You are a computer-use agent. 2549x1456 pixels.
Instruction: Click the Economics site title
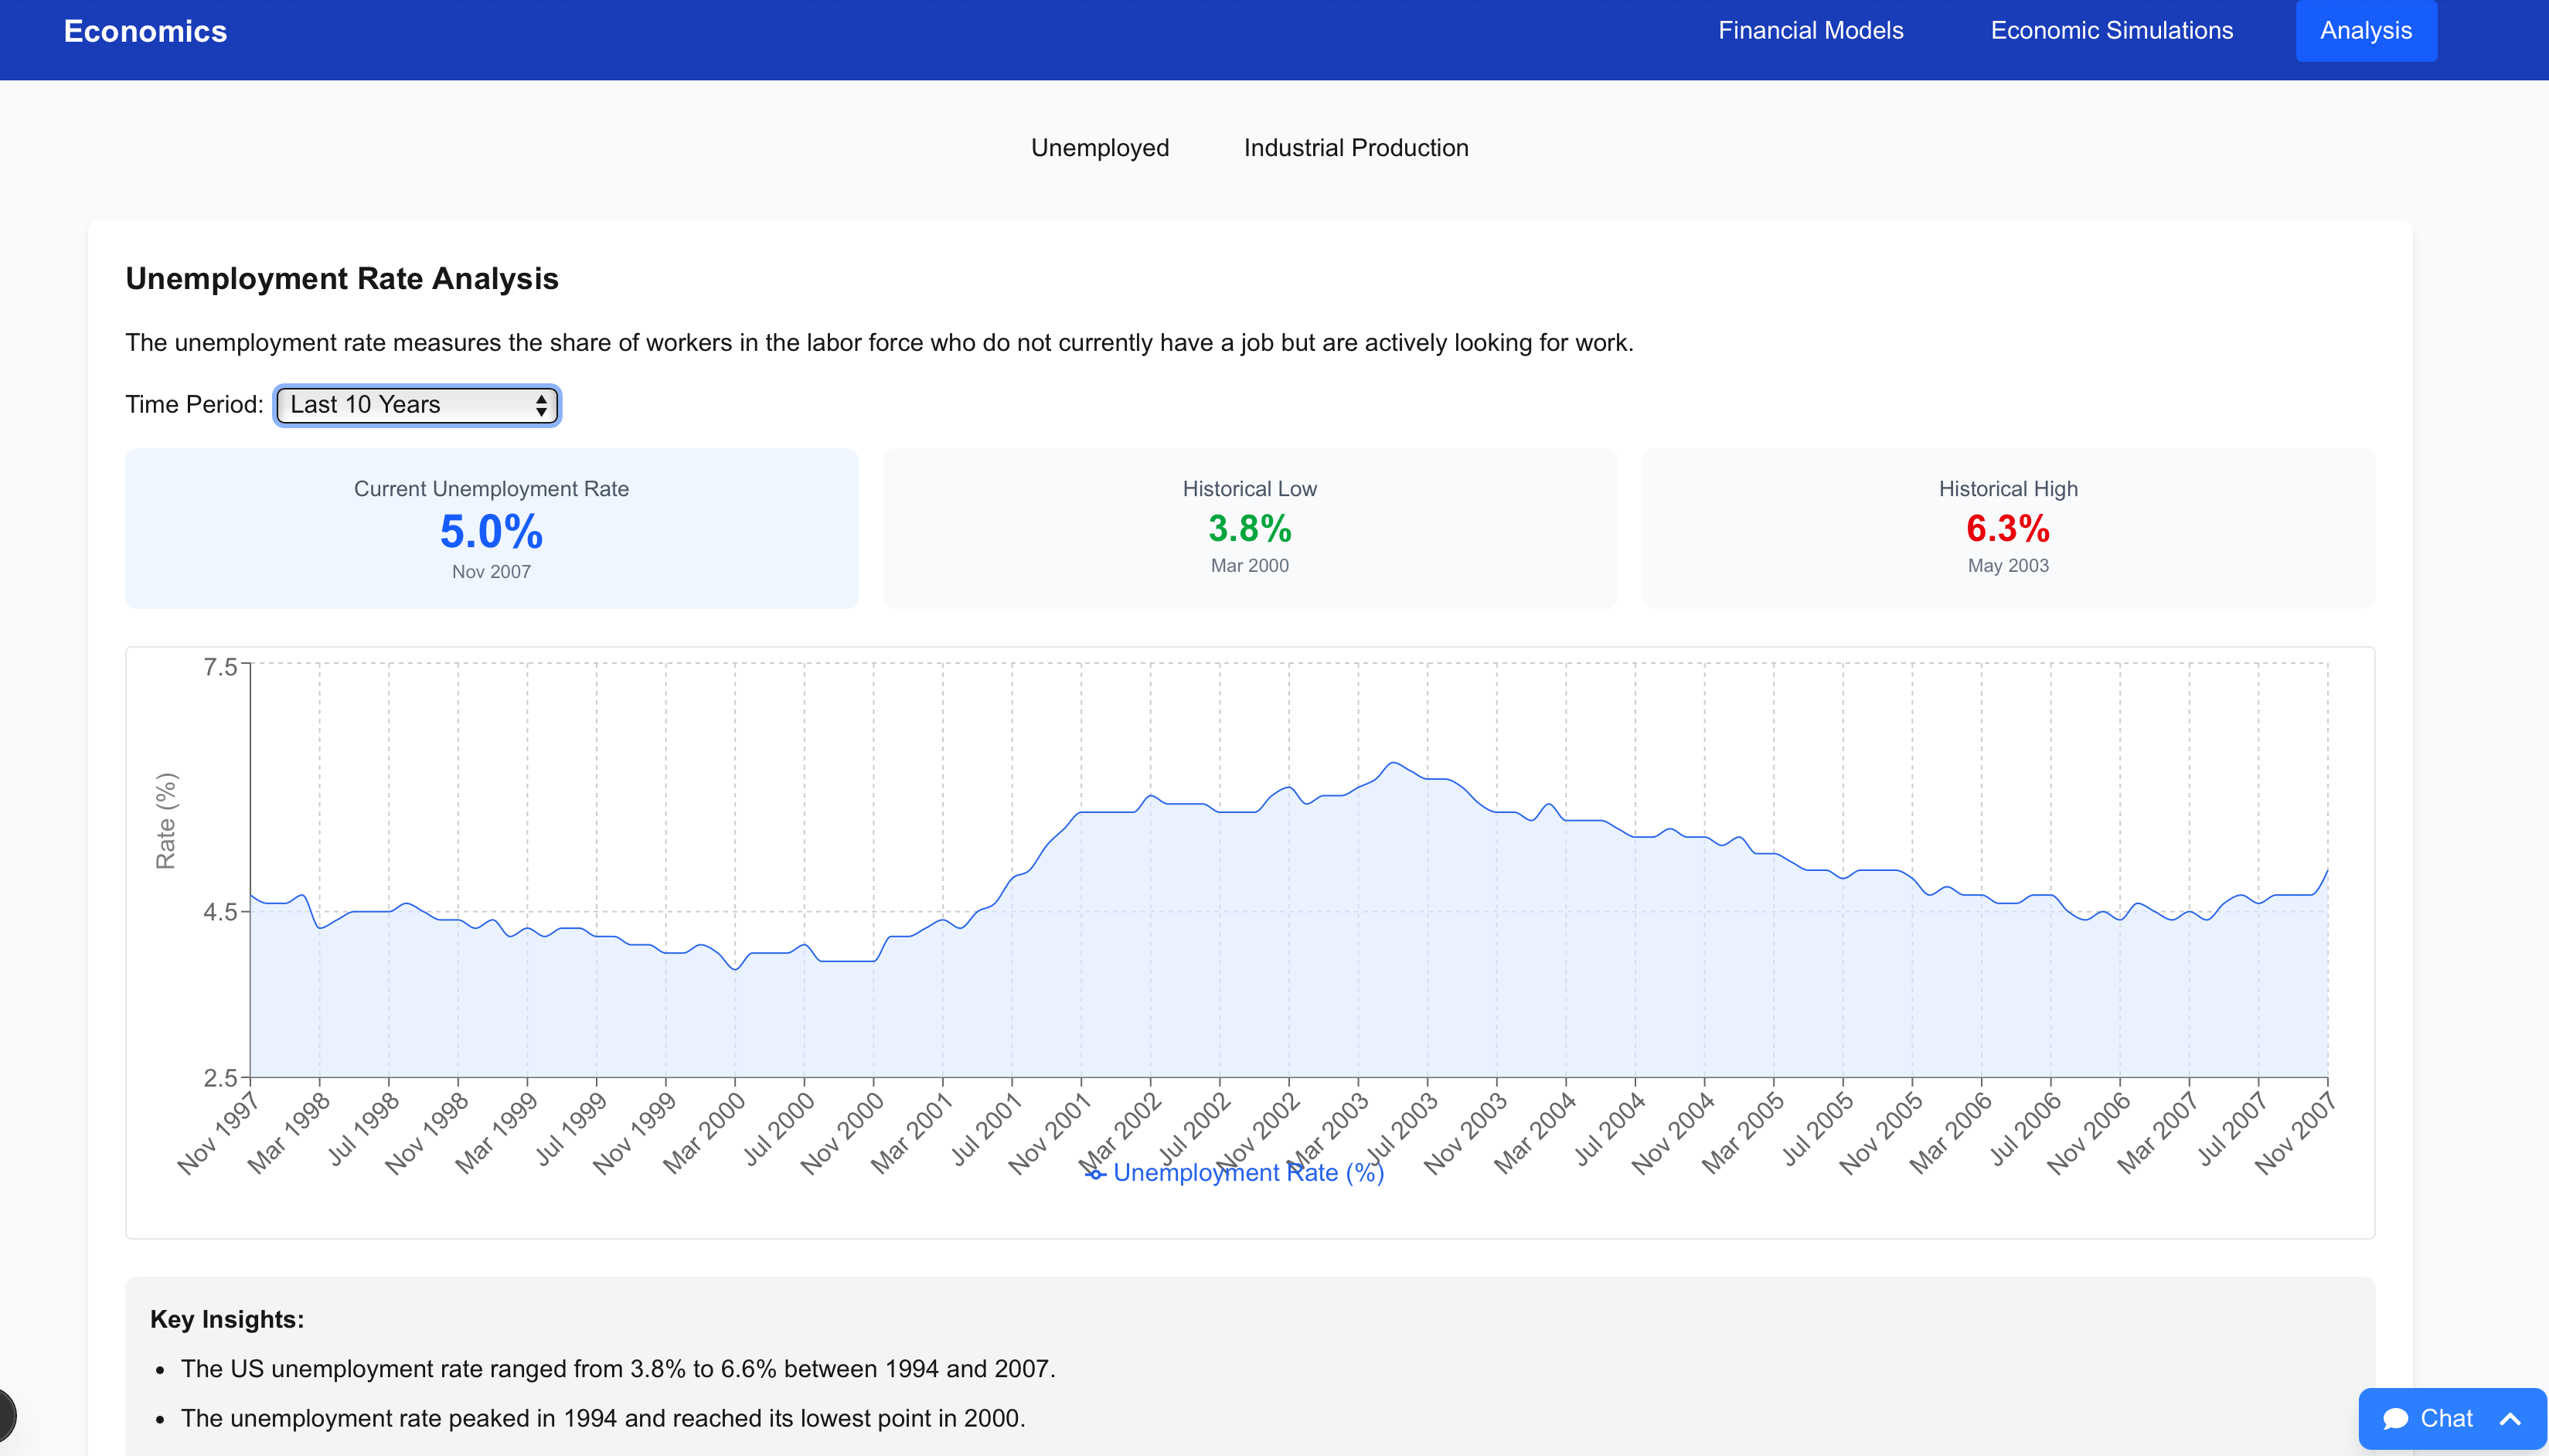tap(145, 31)
